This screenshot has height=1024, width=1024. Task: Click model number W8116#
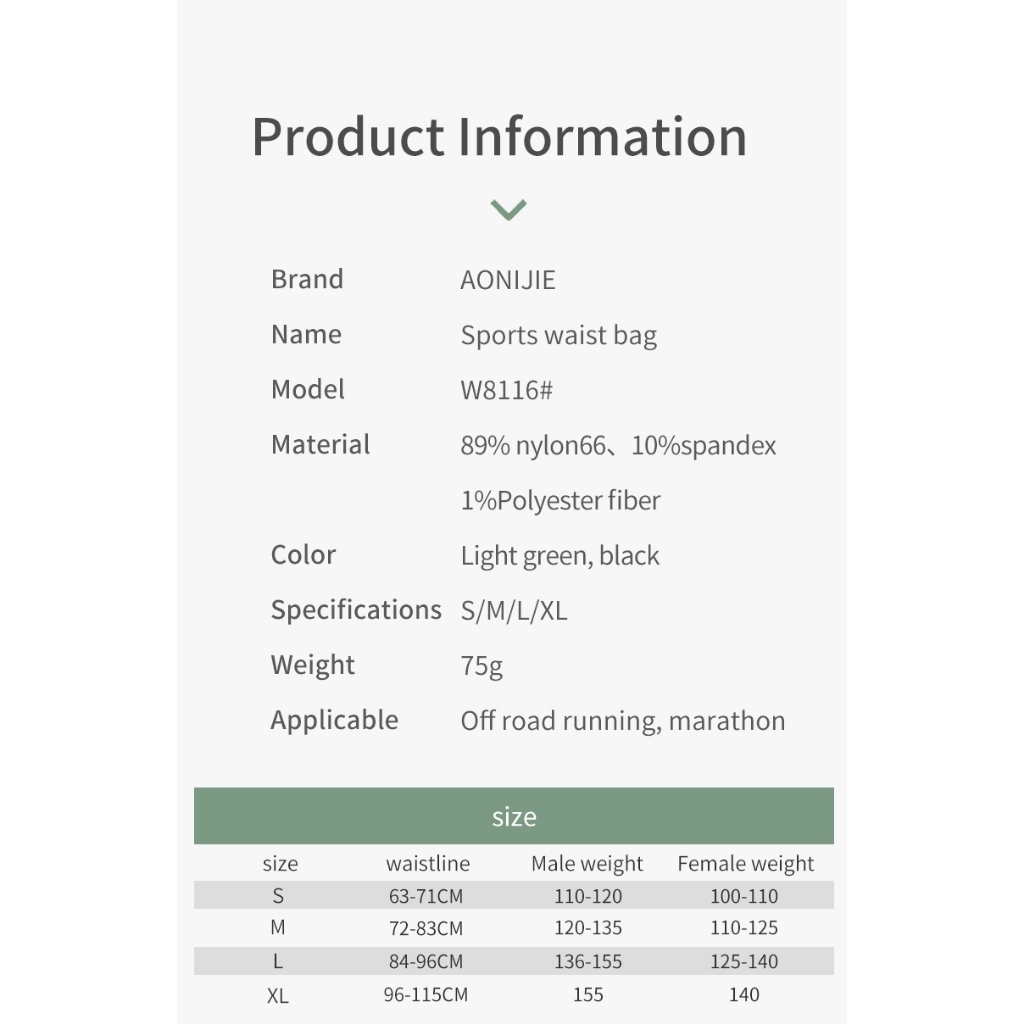tap(506, 390)
